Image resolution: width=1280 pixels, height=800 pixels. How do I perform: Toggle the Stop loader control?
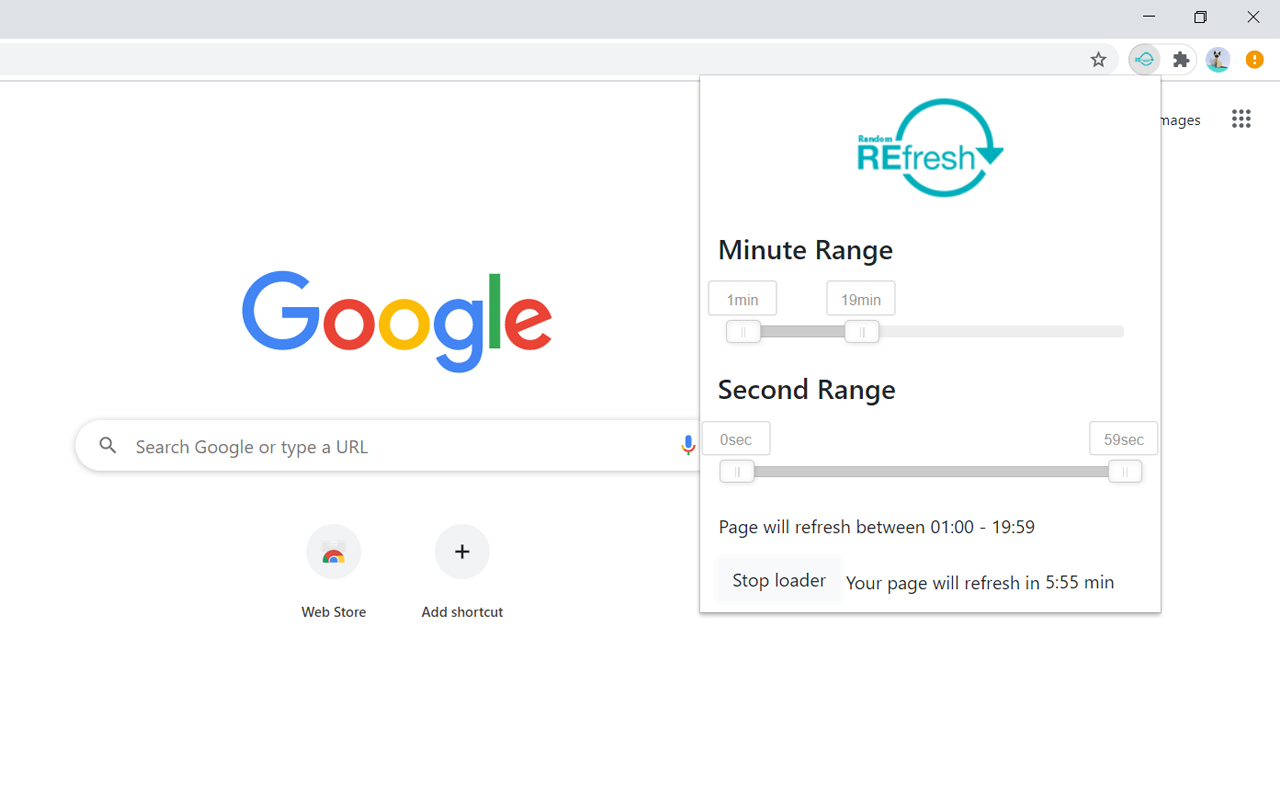pyautogui.click(x=779, y=580)
